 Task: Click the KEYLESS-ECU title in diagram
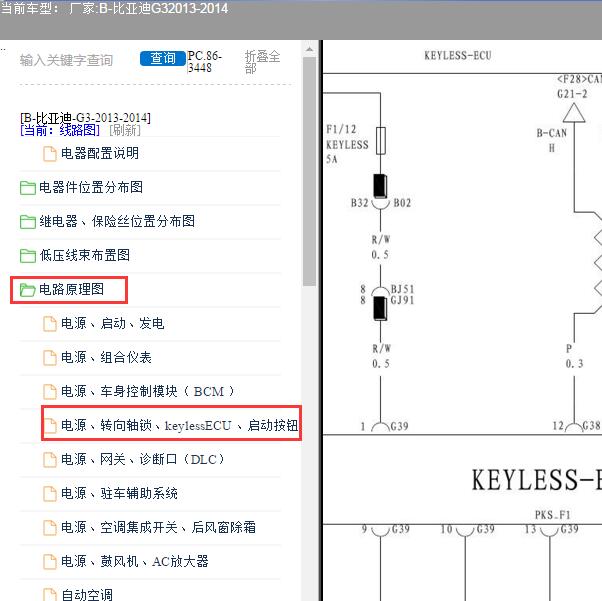point(458,56)
